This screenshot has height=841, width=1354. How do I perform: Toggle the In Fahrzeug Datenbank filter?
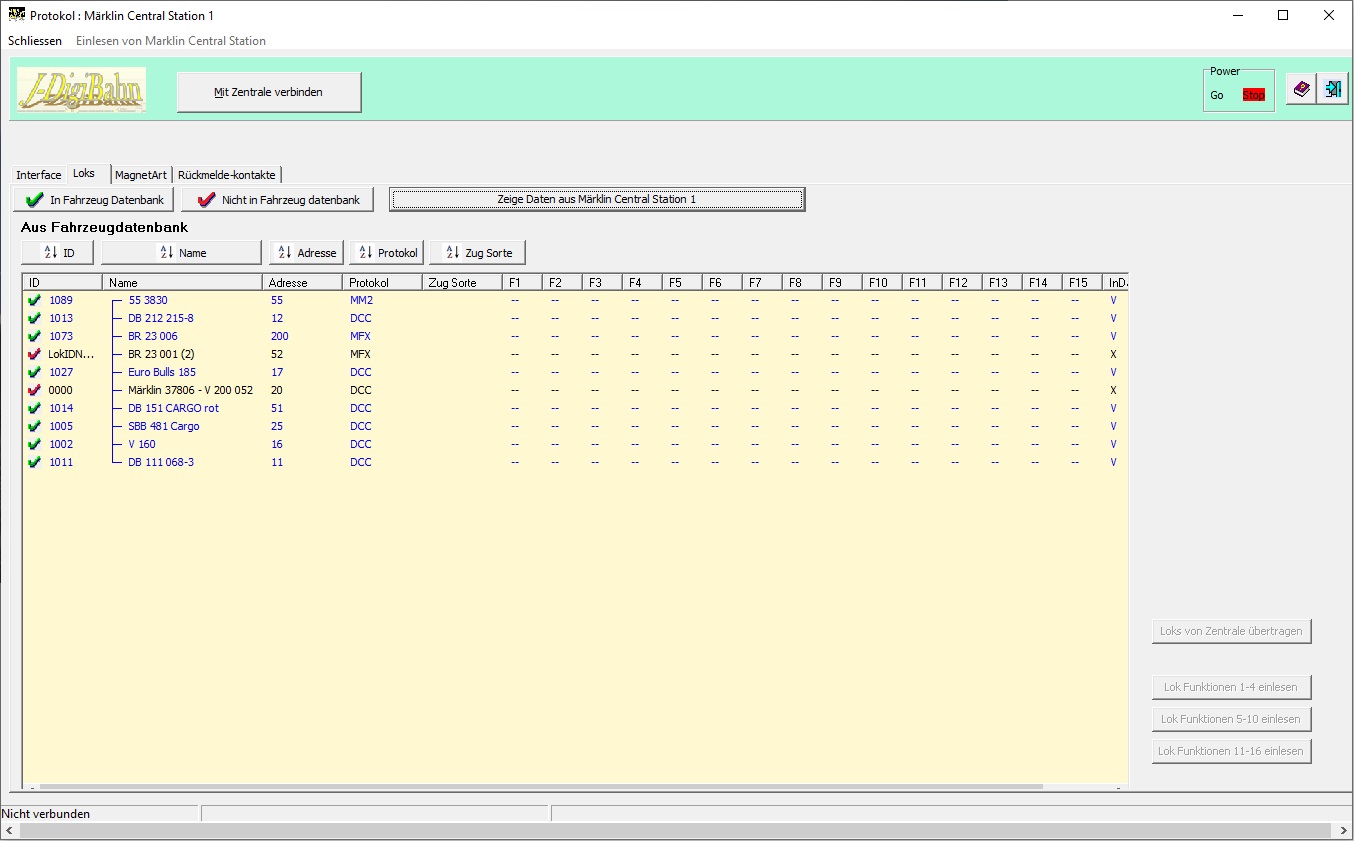coord(94,200)
